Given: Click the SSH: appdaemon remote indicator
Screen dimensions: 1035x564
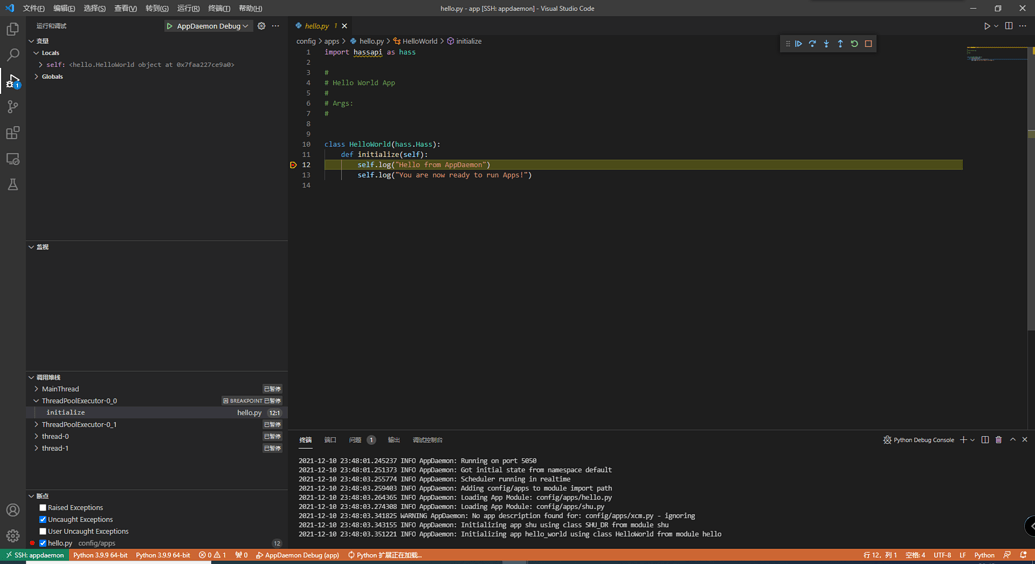Looking at the screenshot, I should [x=34, y=555].
